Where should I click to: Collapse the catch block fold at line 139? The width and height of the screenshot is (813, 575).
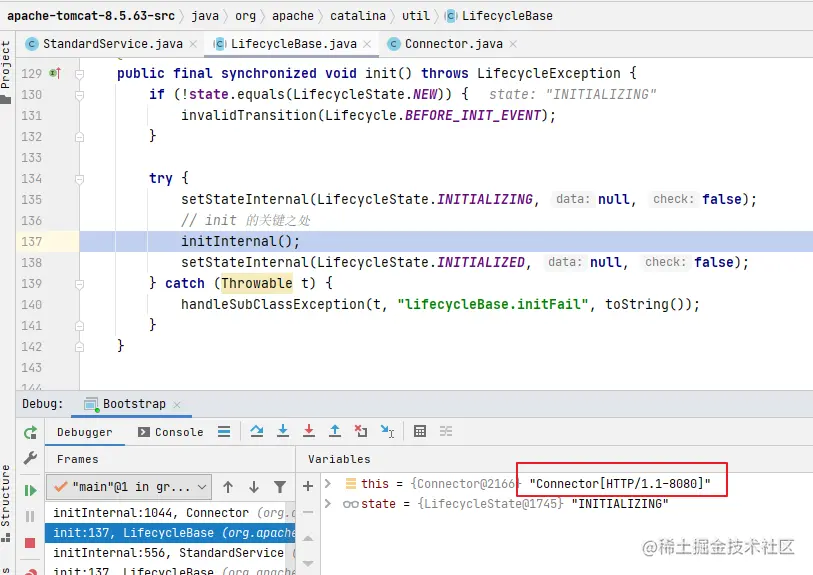[x=79, y=284]
